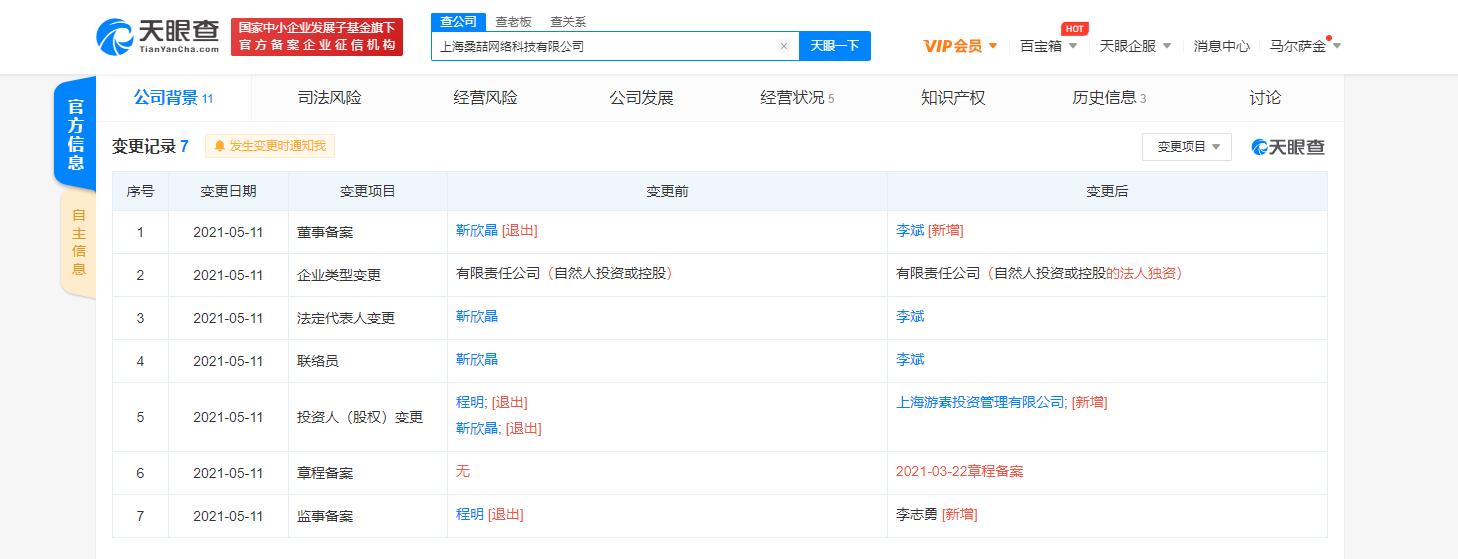Expand the 天眼企服 dropdown
This screenshot has height=559, width=1458.
click(x=1134, y=46)
